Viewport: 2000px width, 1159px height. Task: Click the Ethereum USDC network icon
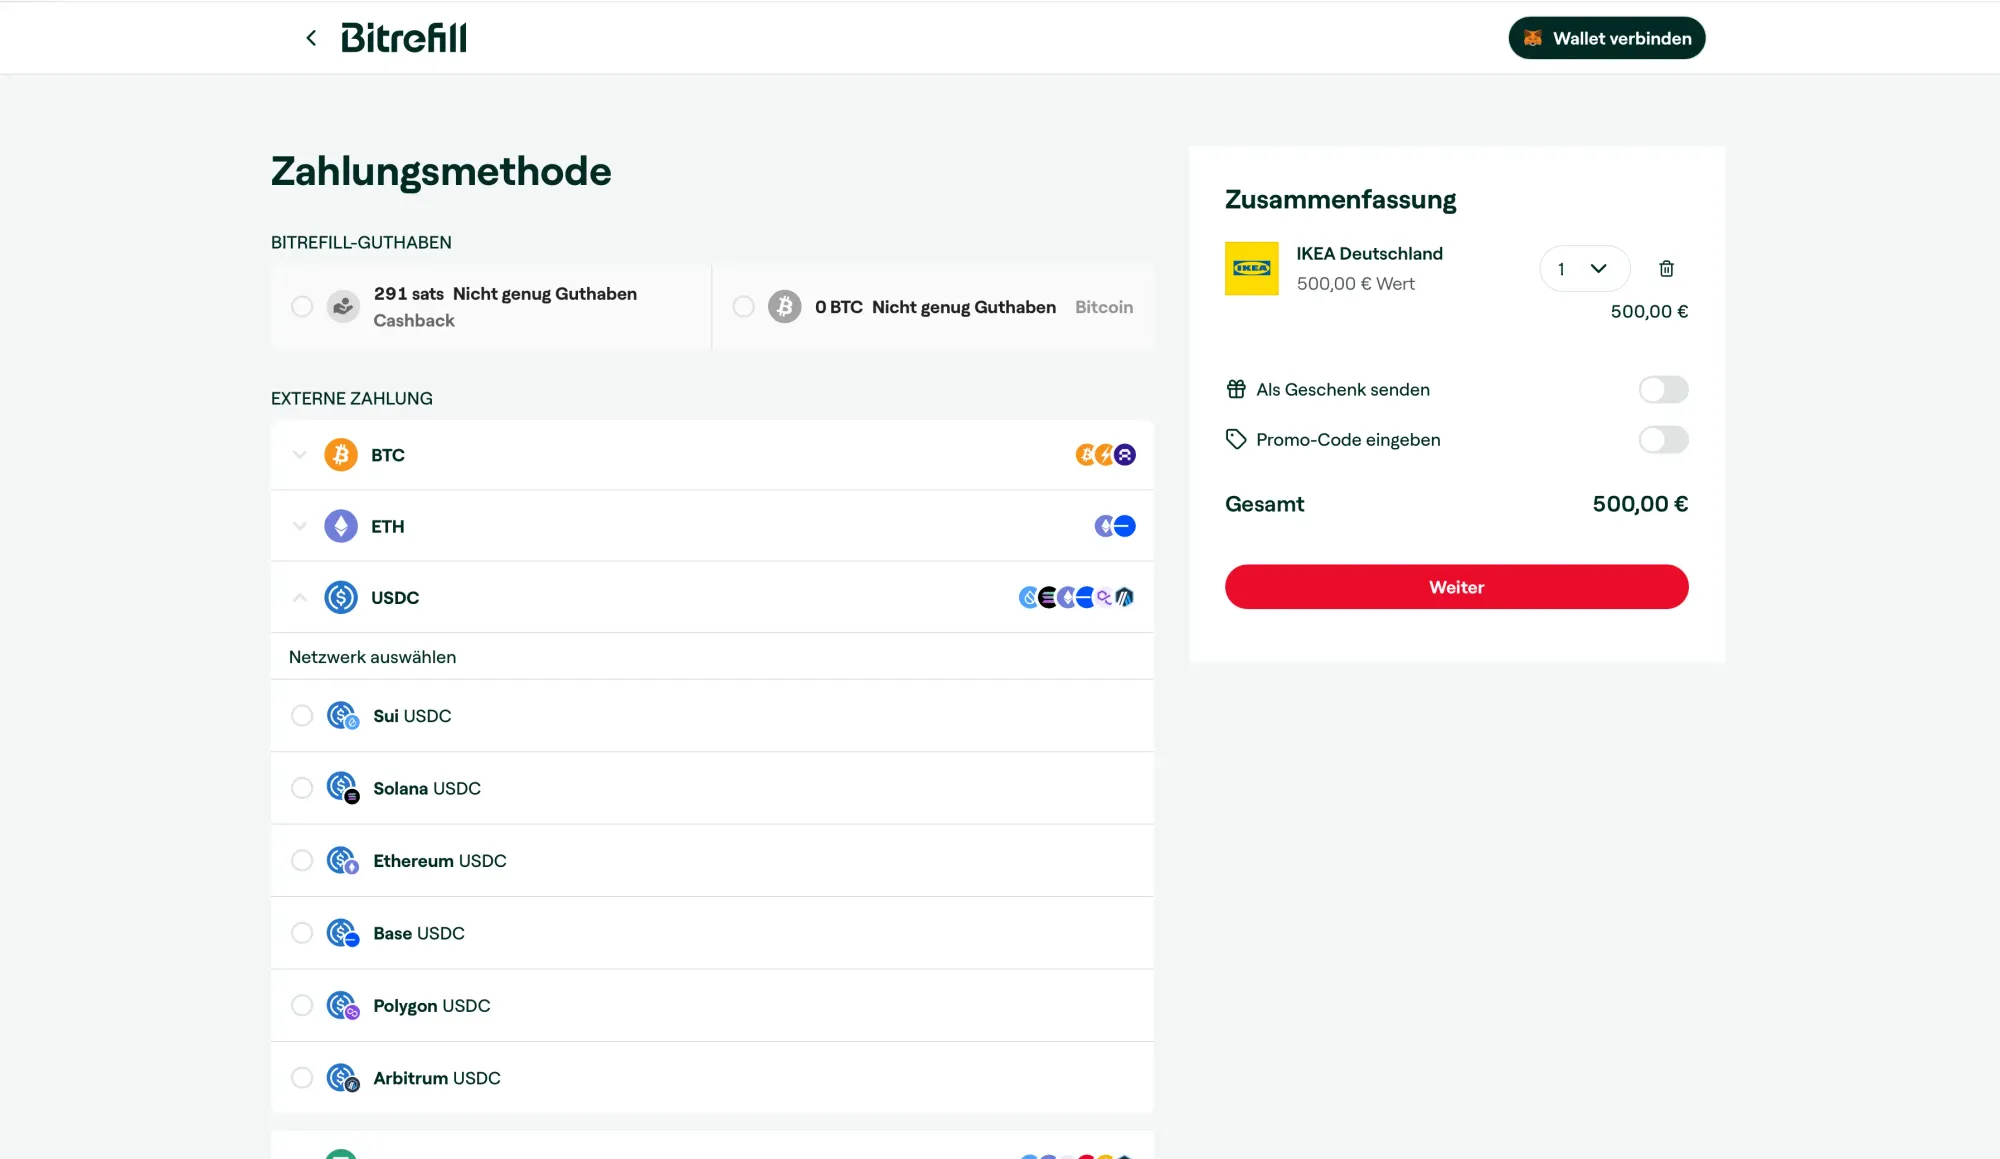343,861
